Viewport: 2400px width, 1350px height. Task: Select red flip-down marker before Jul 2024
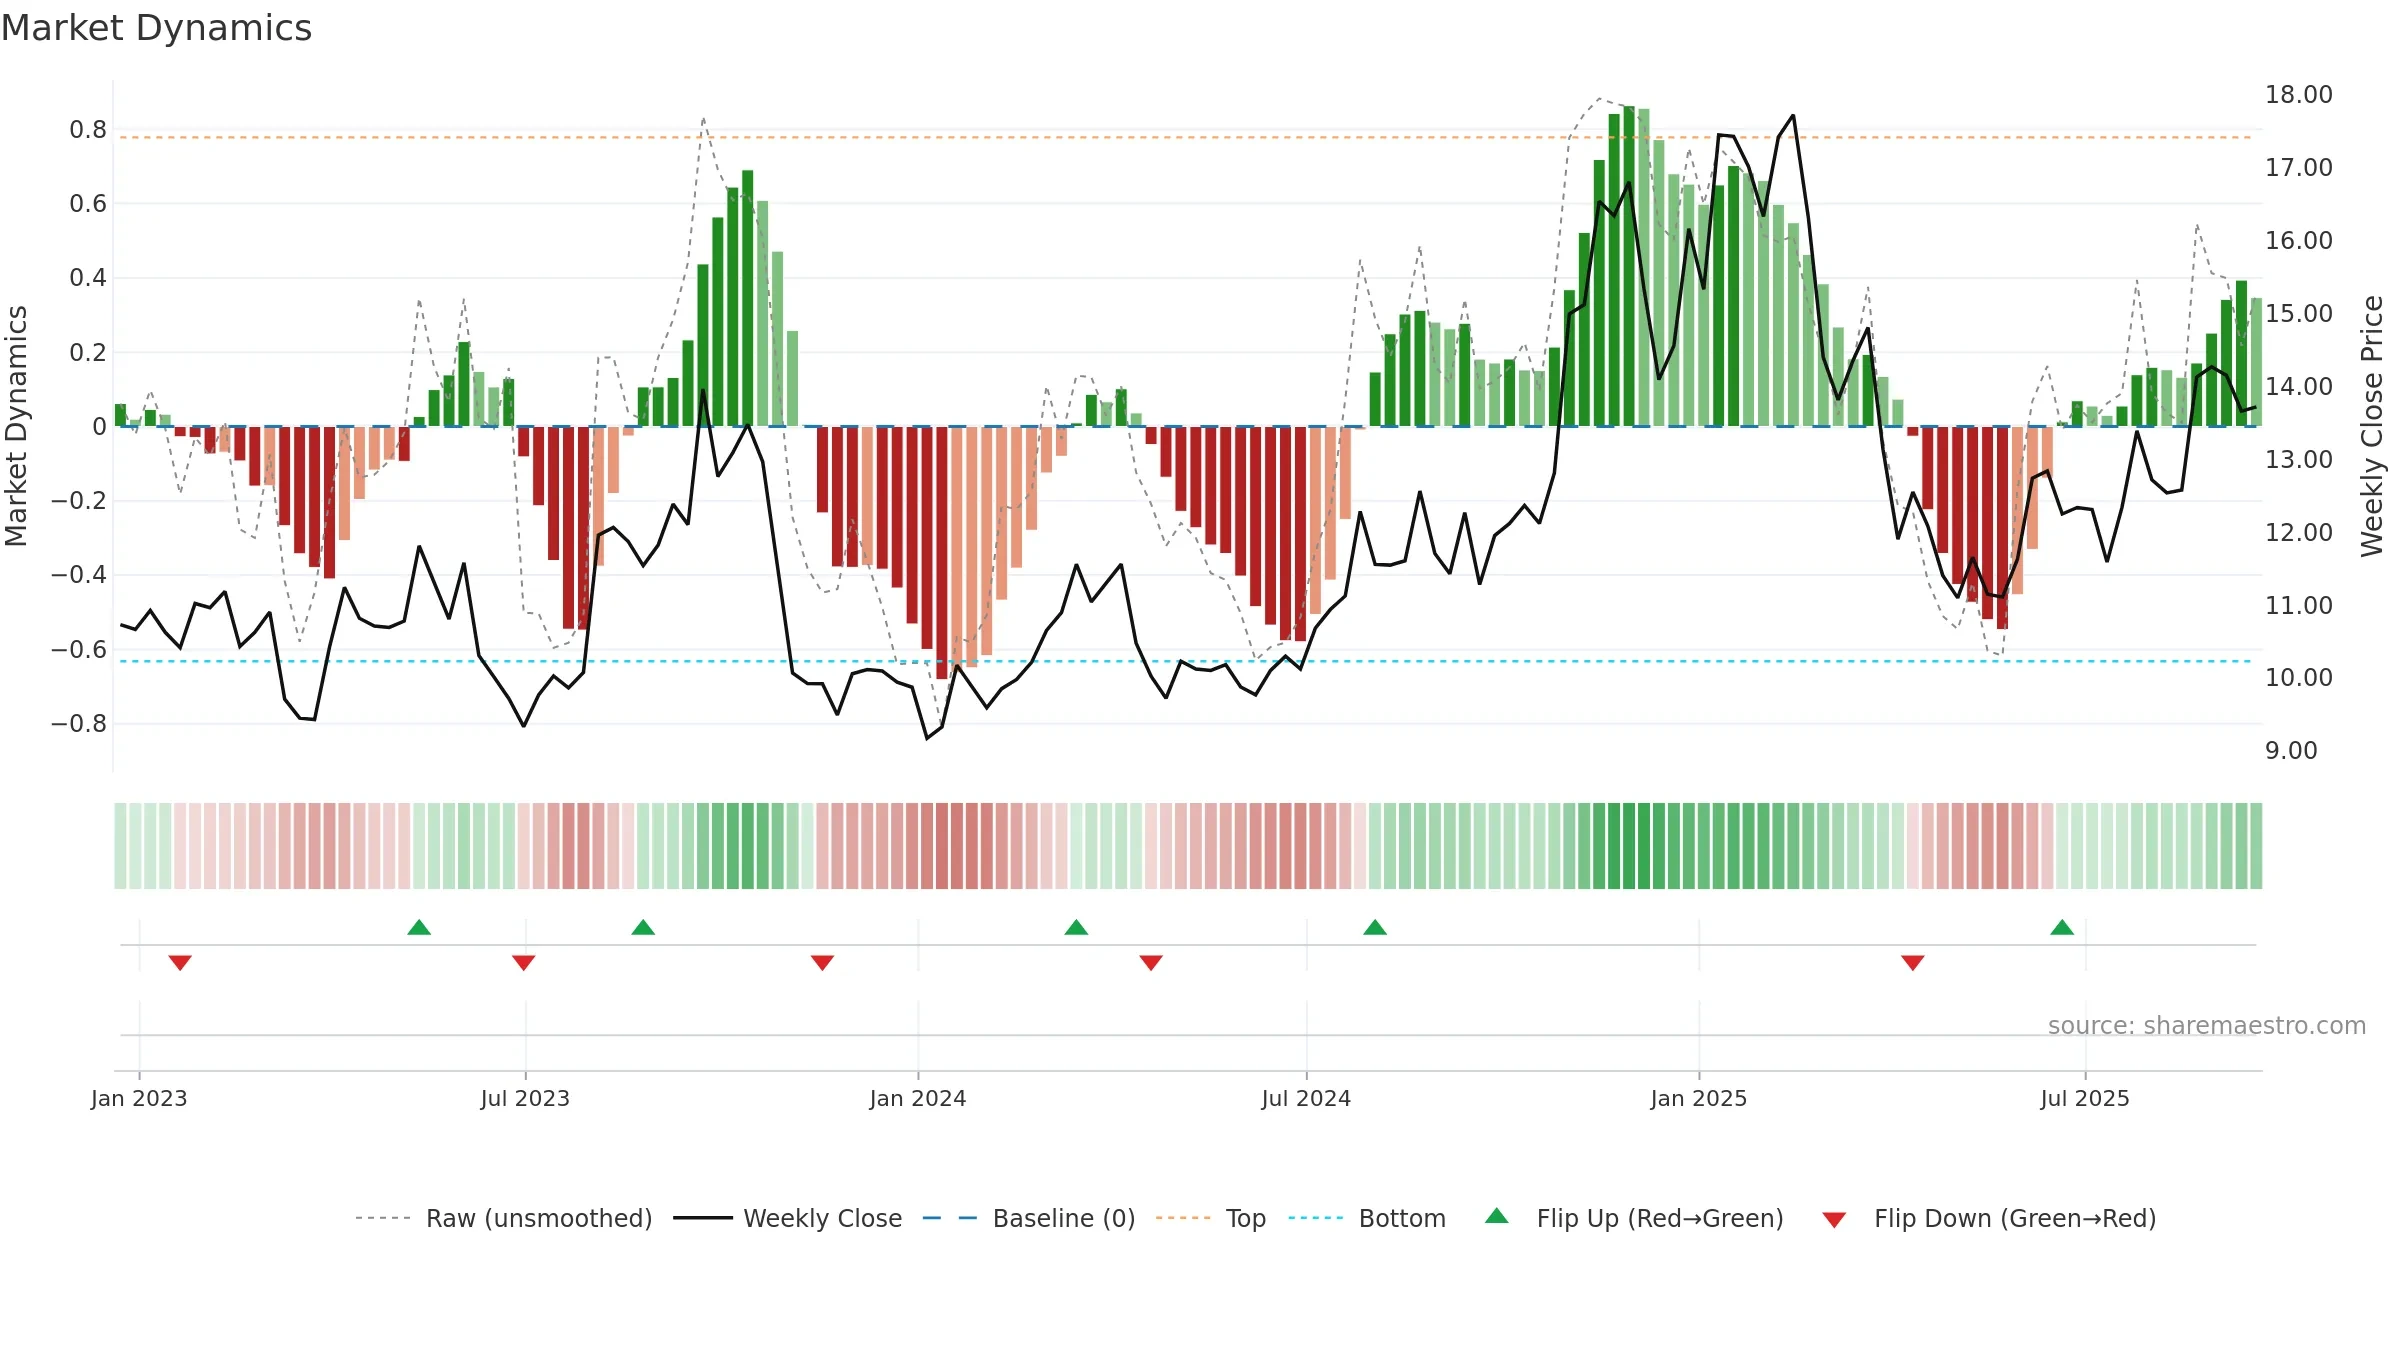[1151, 963]
